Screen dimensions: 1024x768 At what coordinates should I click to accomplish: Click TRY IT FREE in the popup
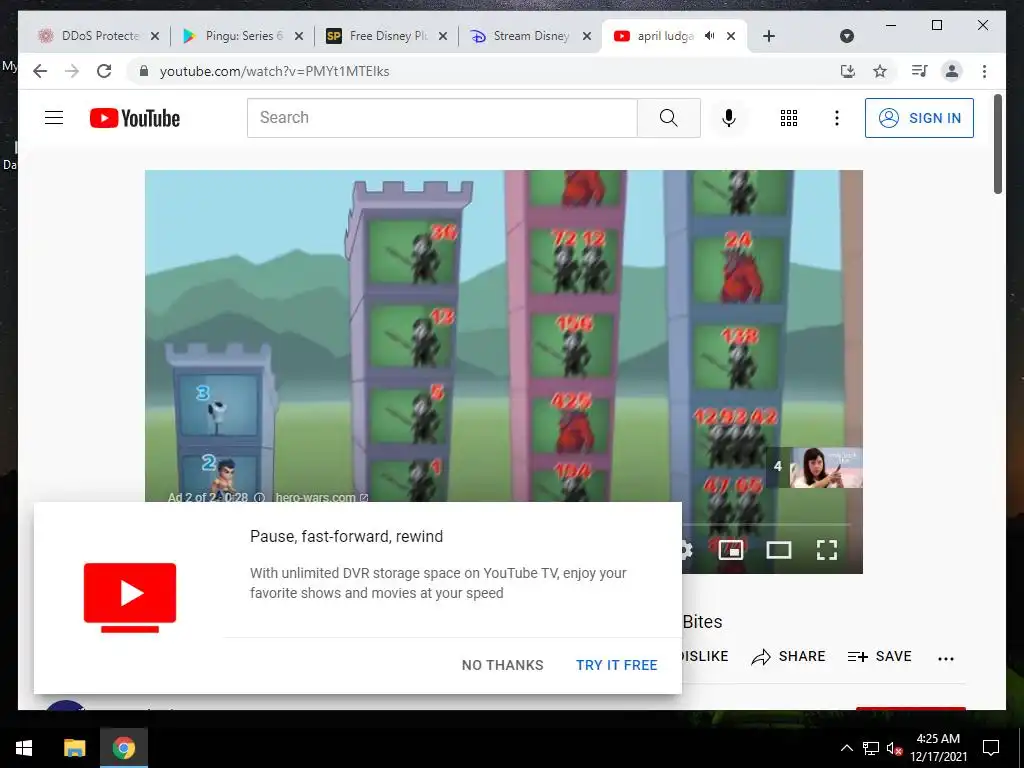[x=616, y=665]
